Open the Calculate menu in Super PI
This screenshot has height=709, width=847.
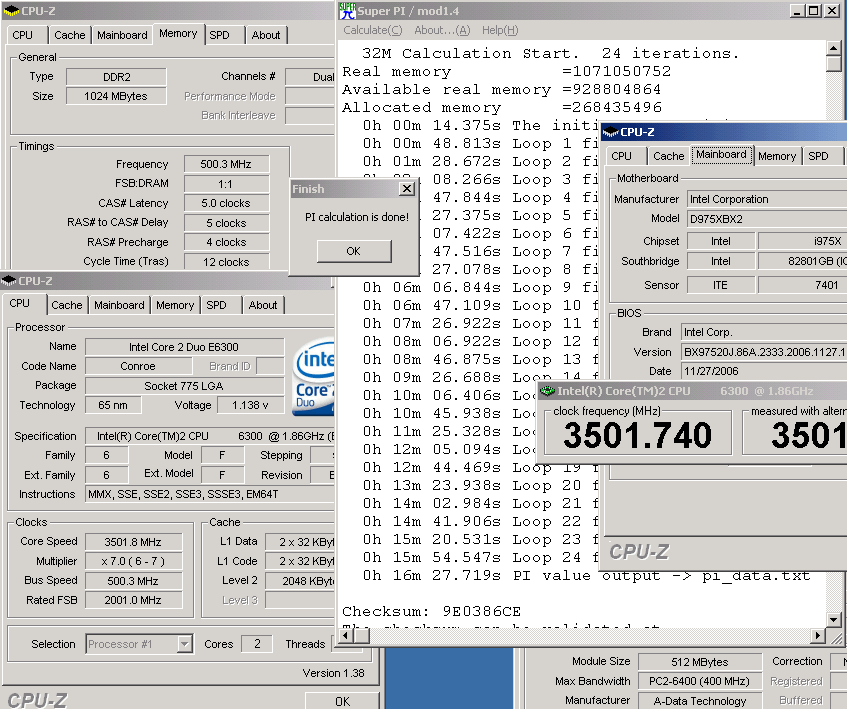pyautogui.click(x=373, y=30)
